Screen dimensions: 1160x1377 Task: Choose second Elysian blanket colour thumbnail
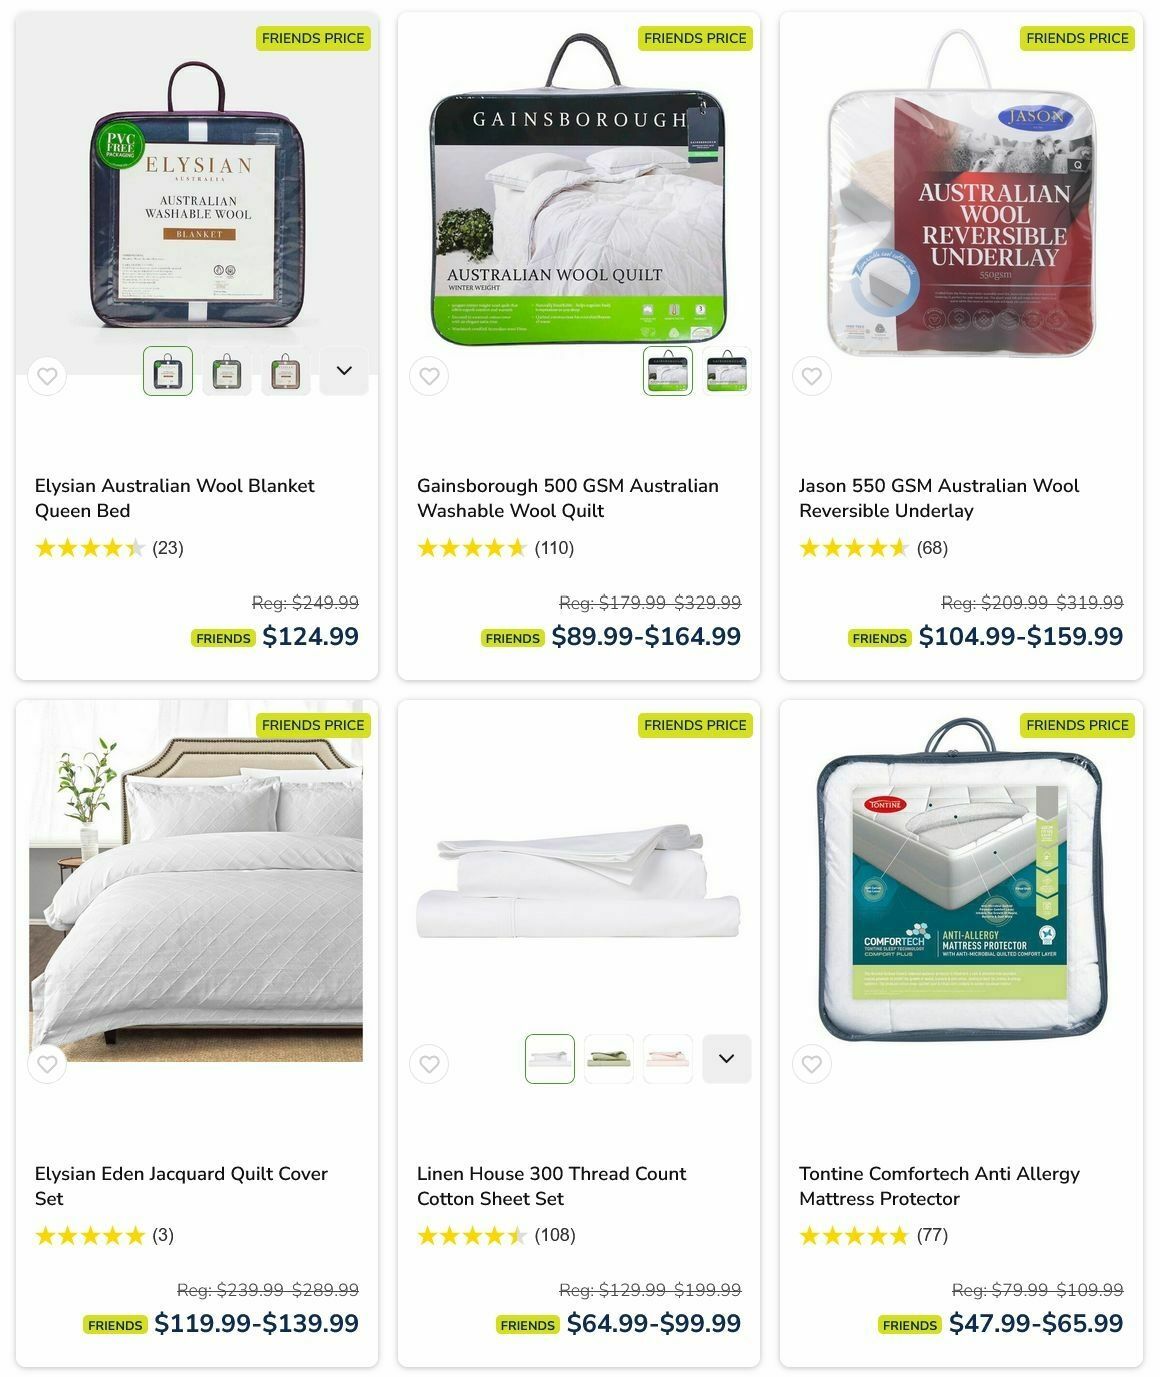click(x=227, y=371)
